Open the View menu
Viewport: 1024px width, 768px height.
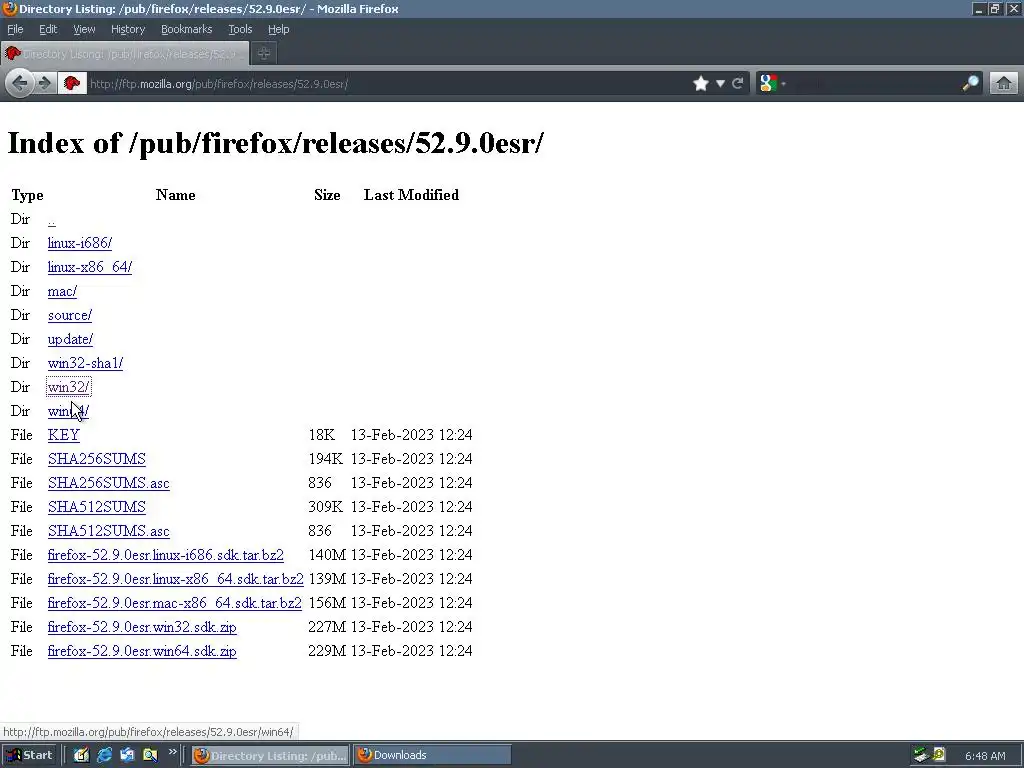coord(84,29)
